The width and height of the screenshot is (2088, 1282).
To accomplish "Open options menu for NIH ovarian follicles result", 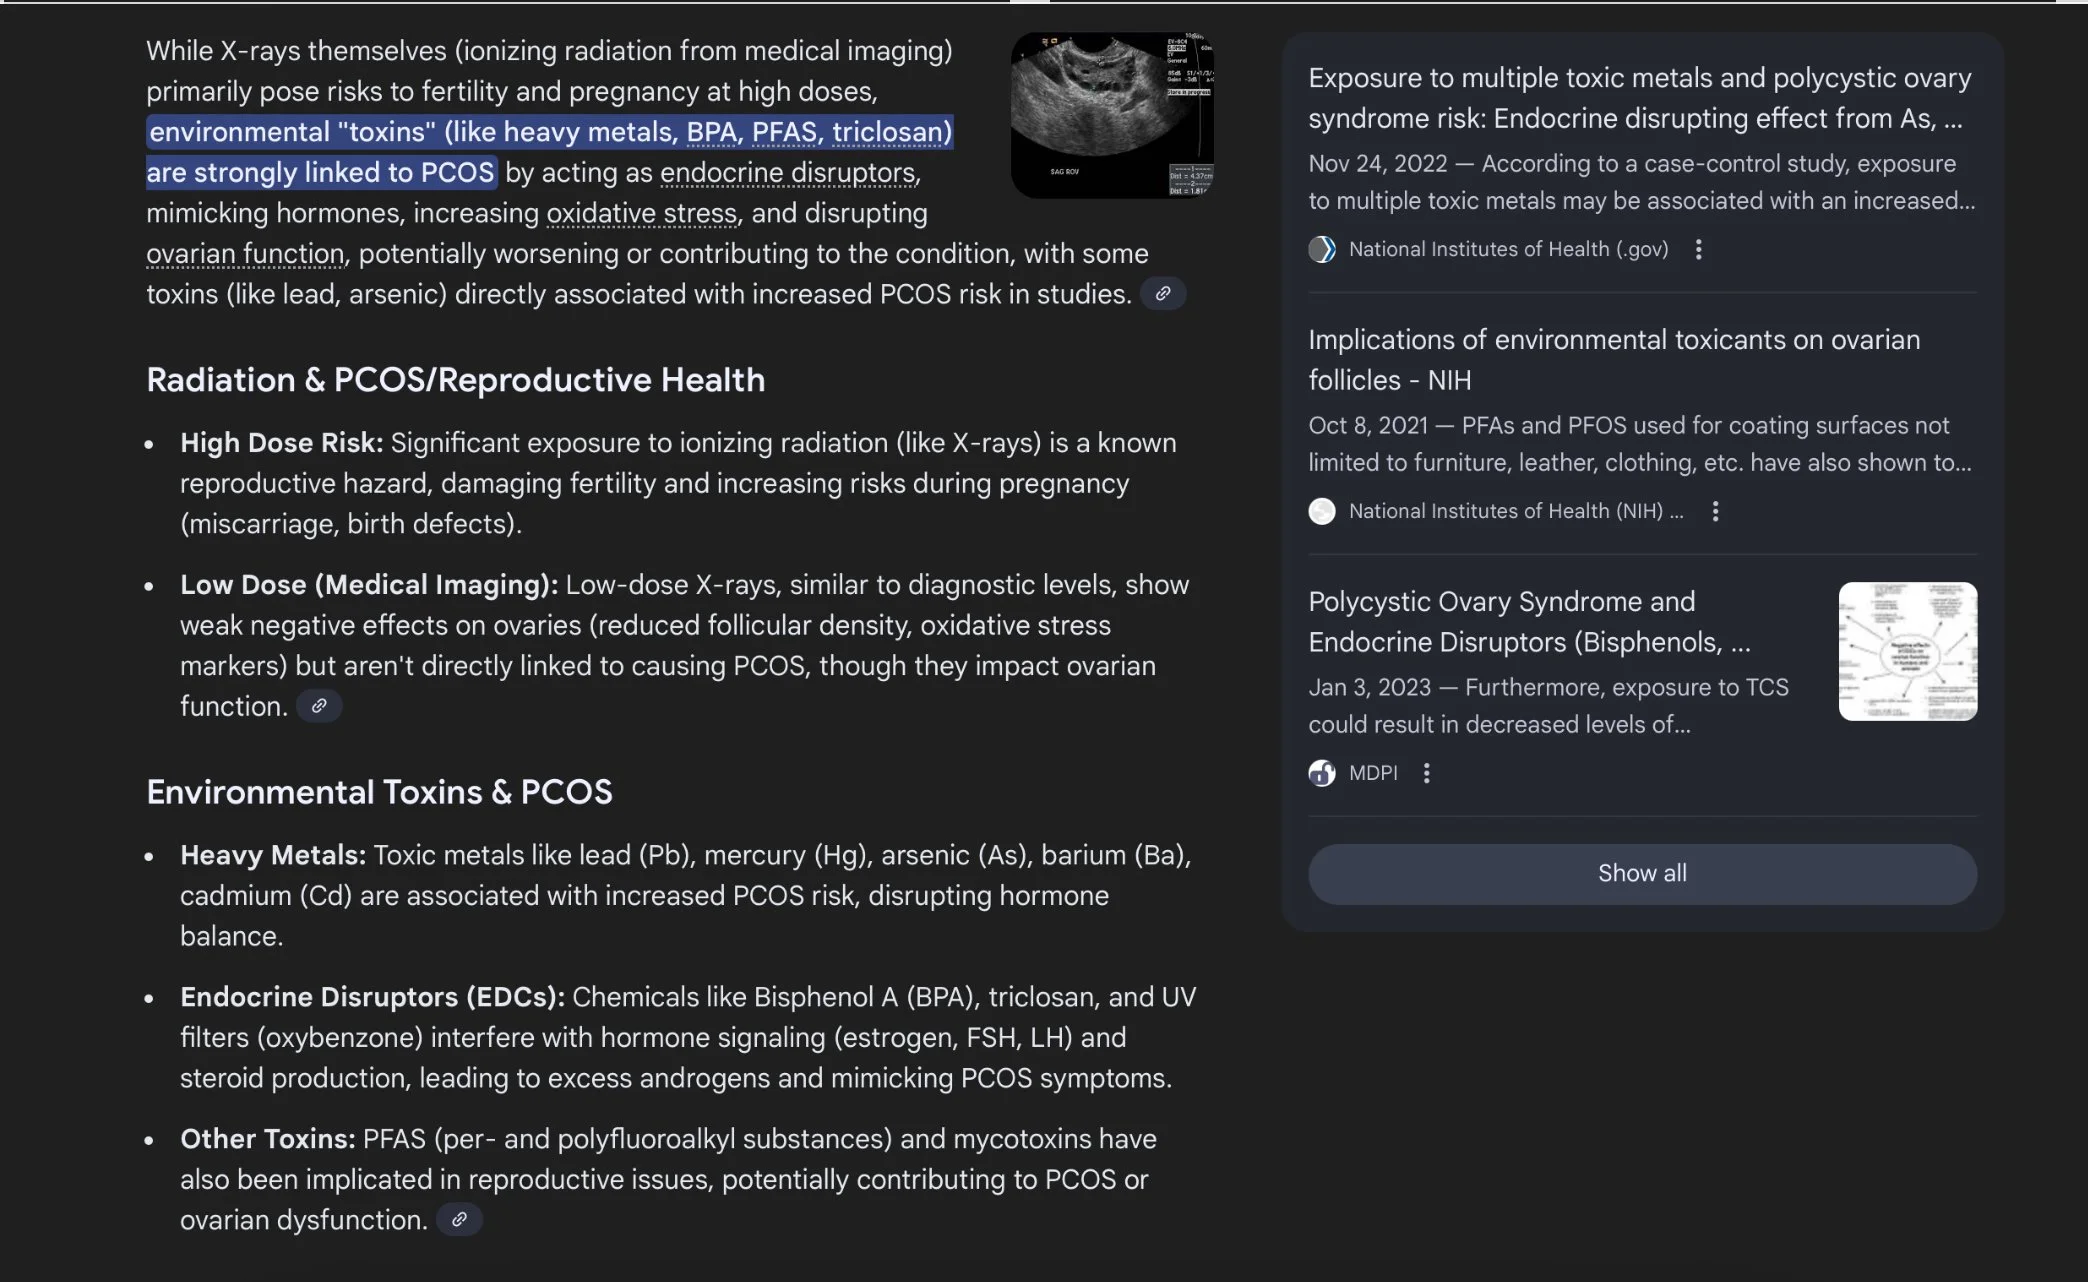I will pyautogui.click(x=1715, y=512).
